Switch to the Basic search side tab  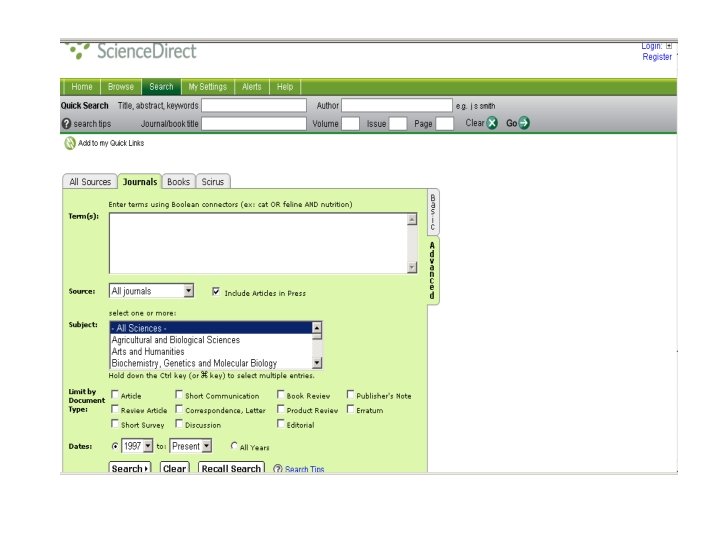coord(433,212)
